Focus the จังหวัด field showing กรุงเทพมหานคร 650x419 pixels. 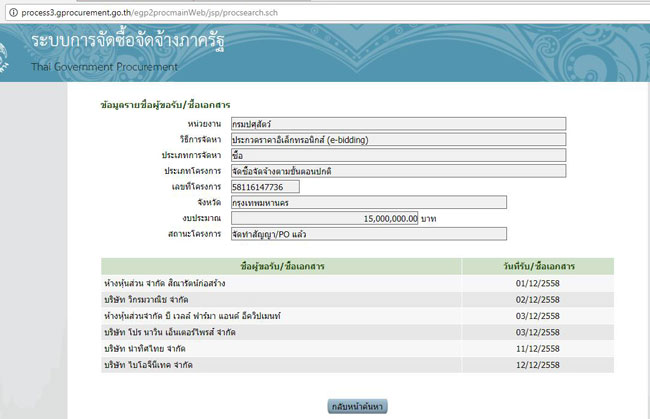367,202
